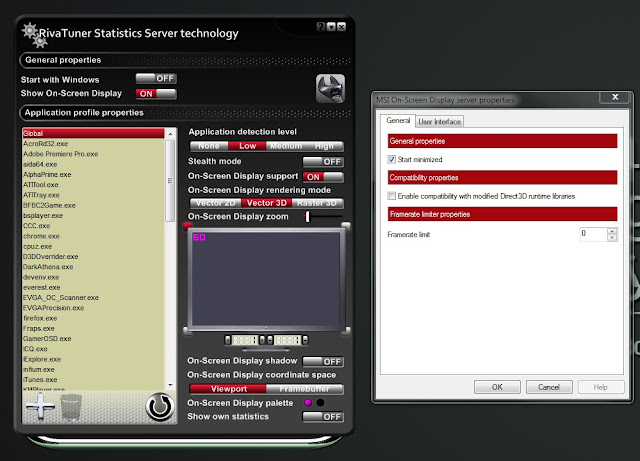Viewport: 640px width, 461px height.
Task: Select the iTunes.exe profile
Action: (x=93, y=380)
